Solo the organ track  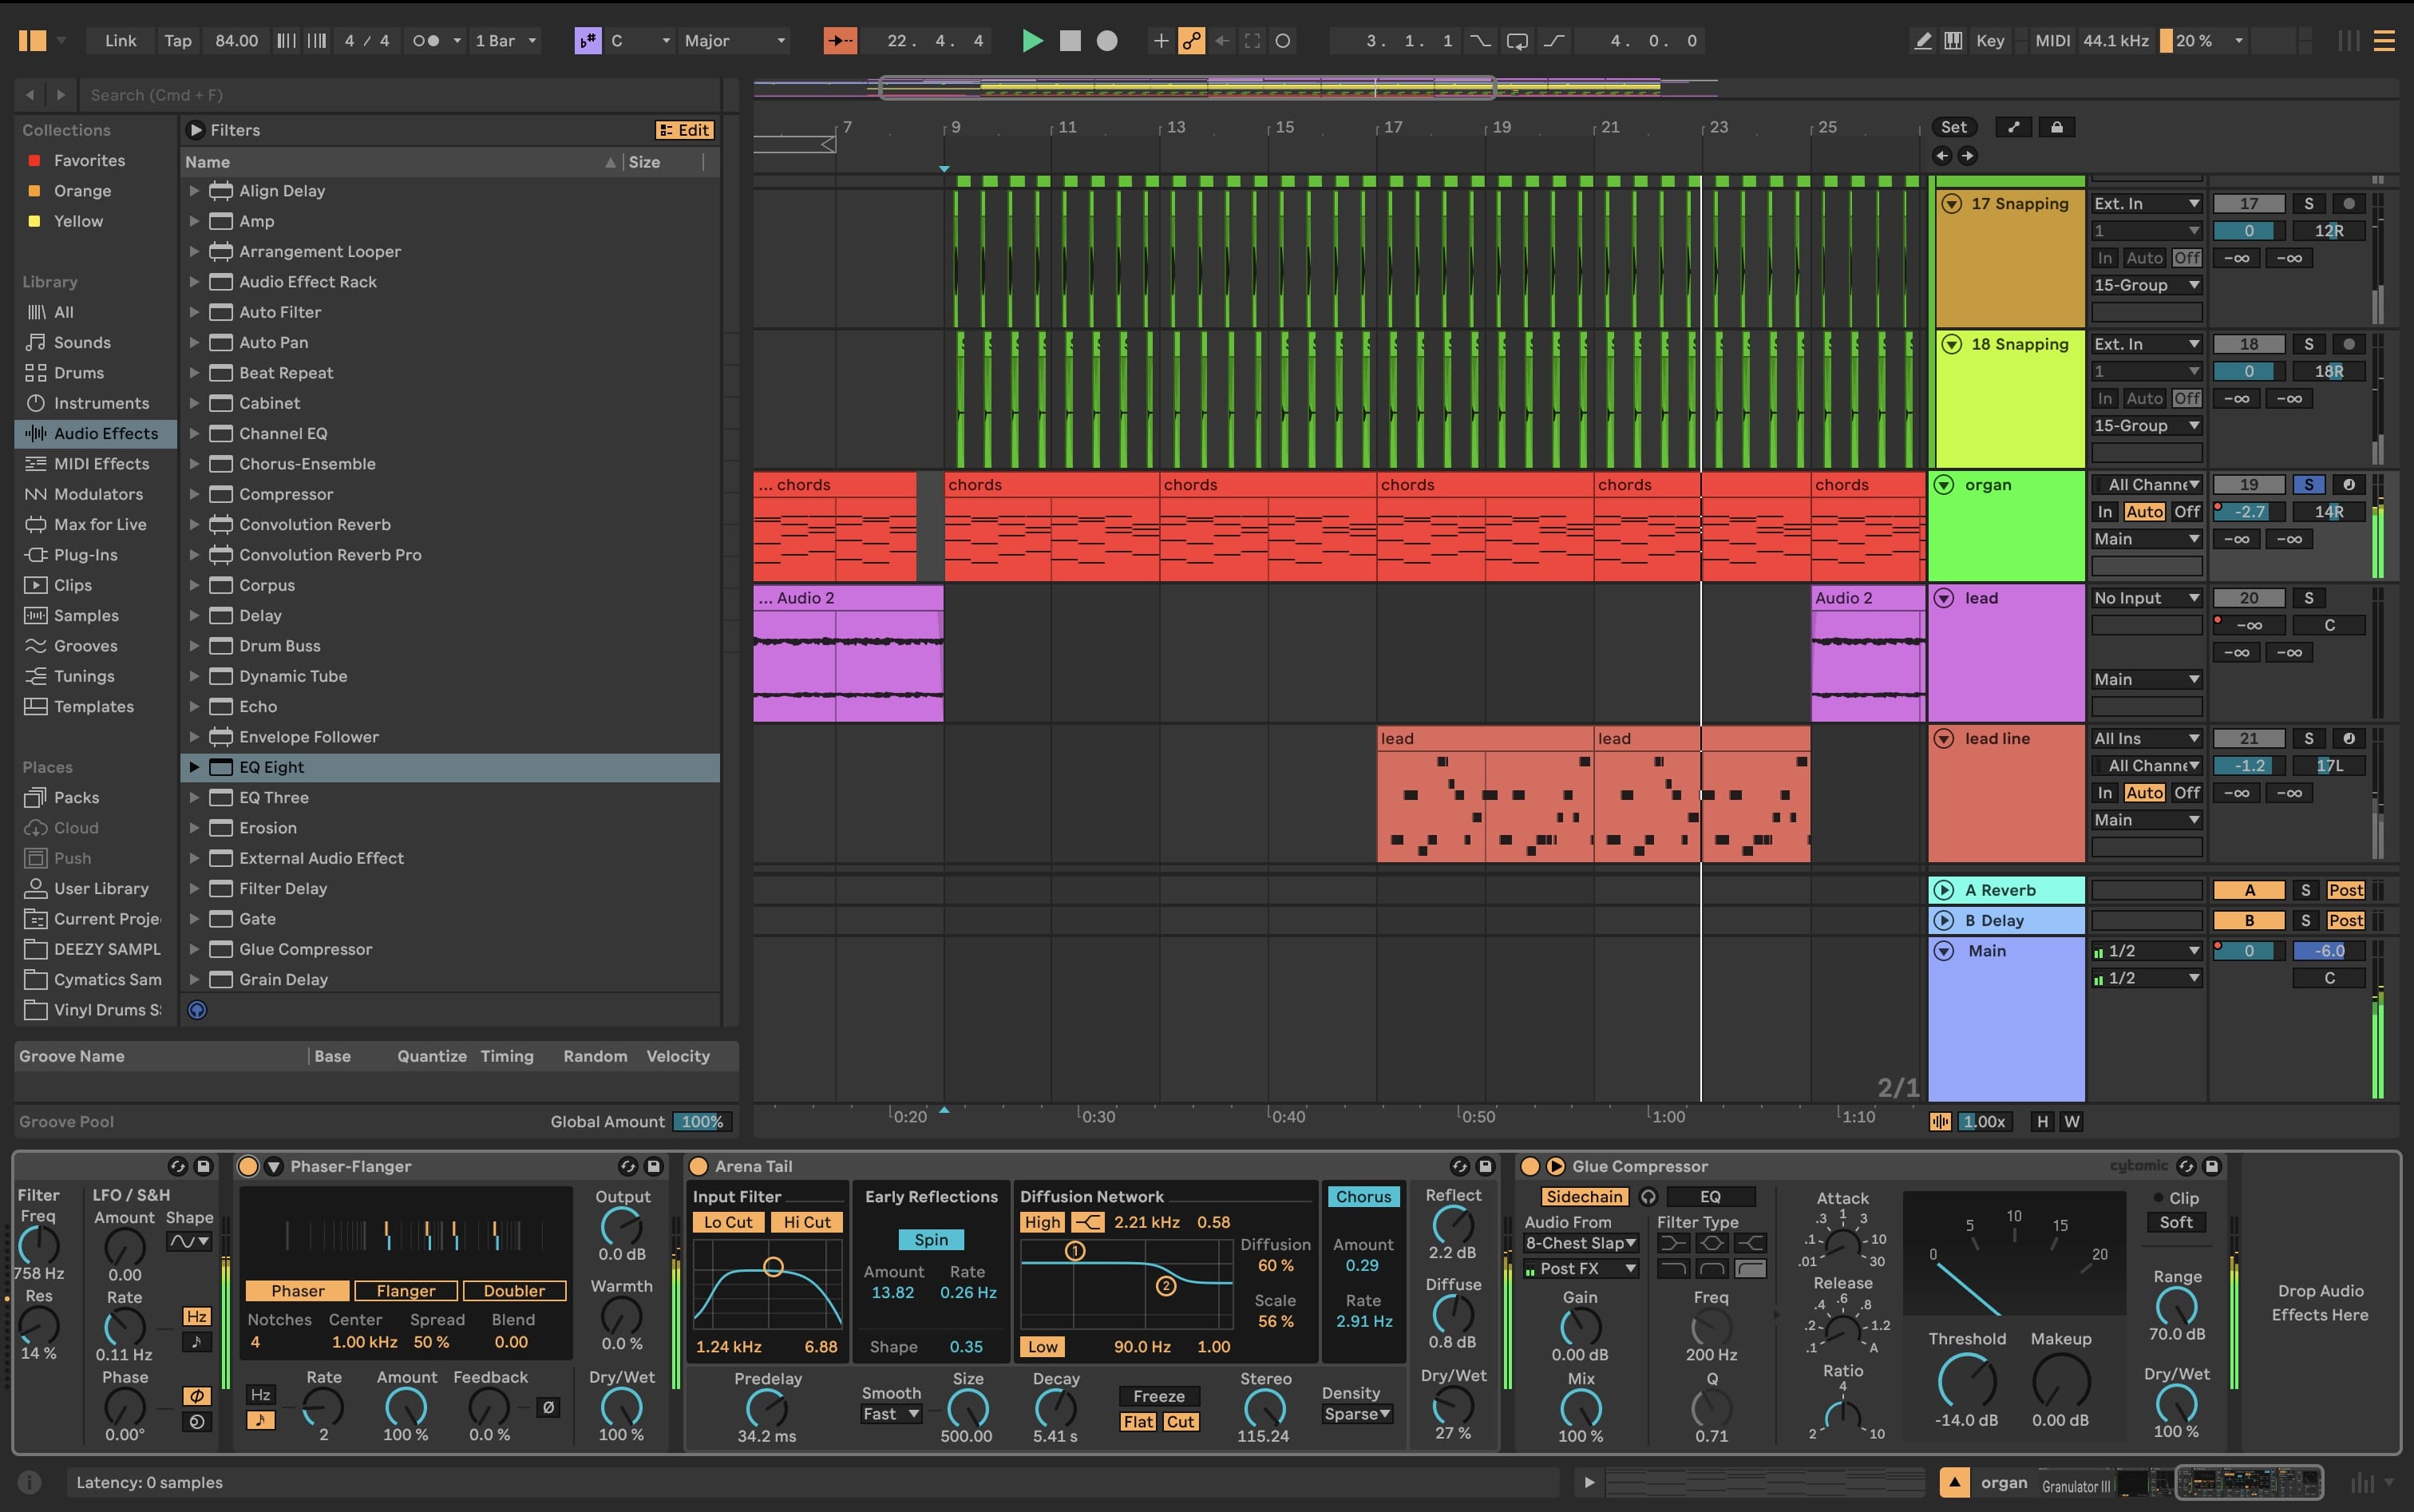tap(2309, 485)
